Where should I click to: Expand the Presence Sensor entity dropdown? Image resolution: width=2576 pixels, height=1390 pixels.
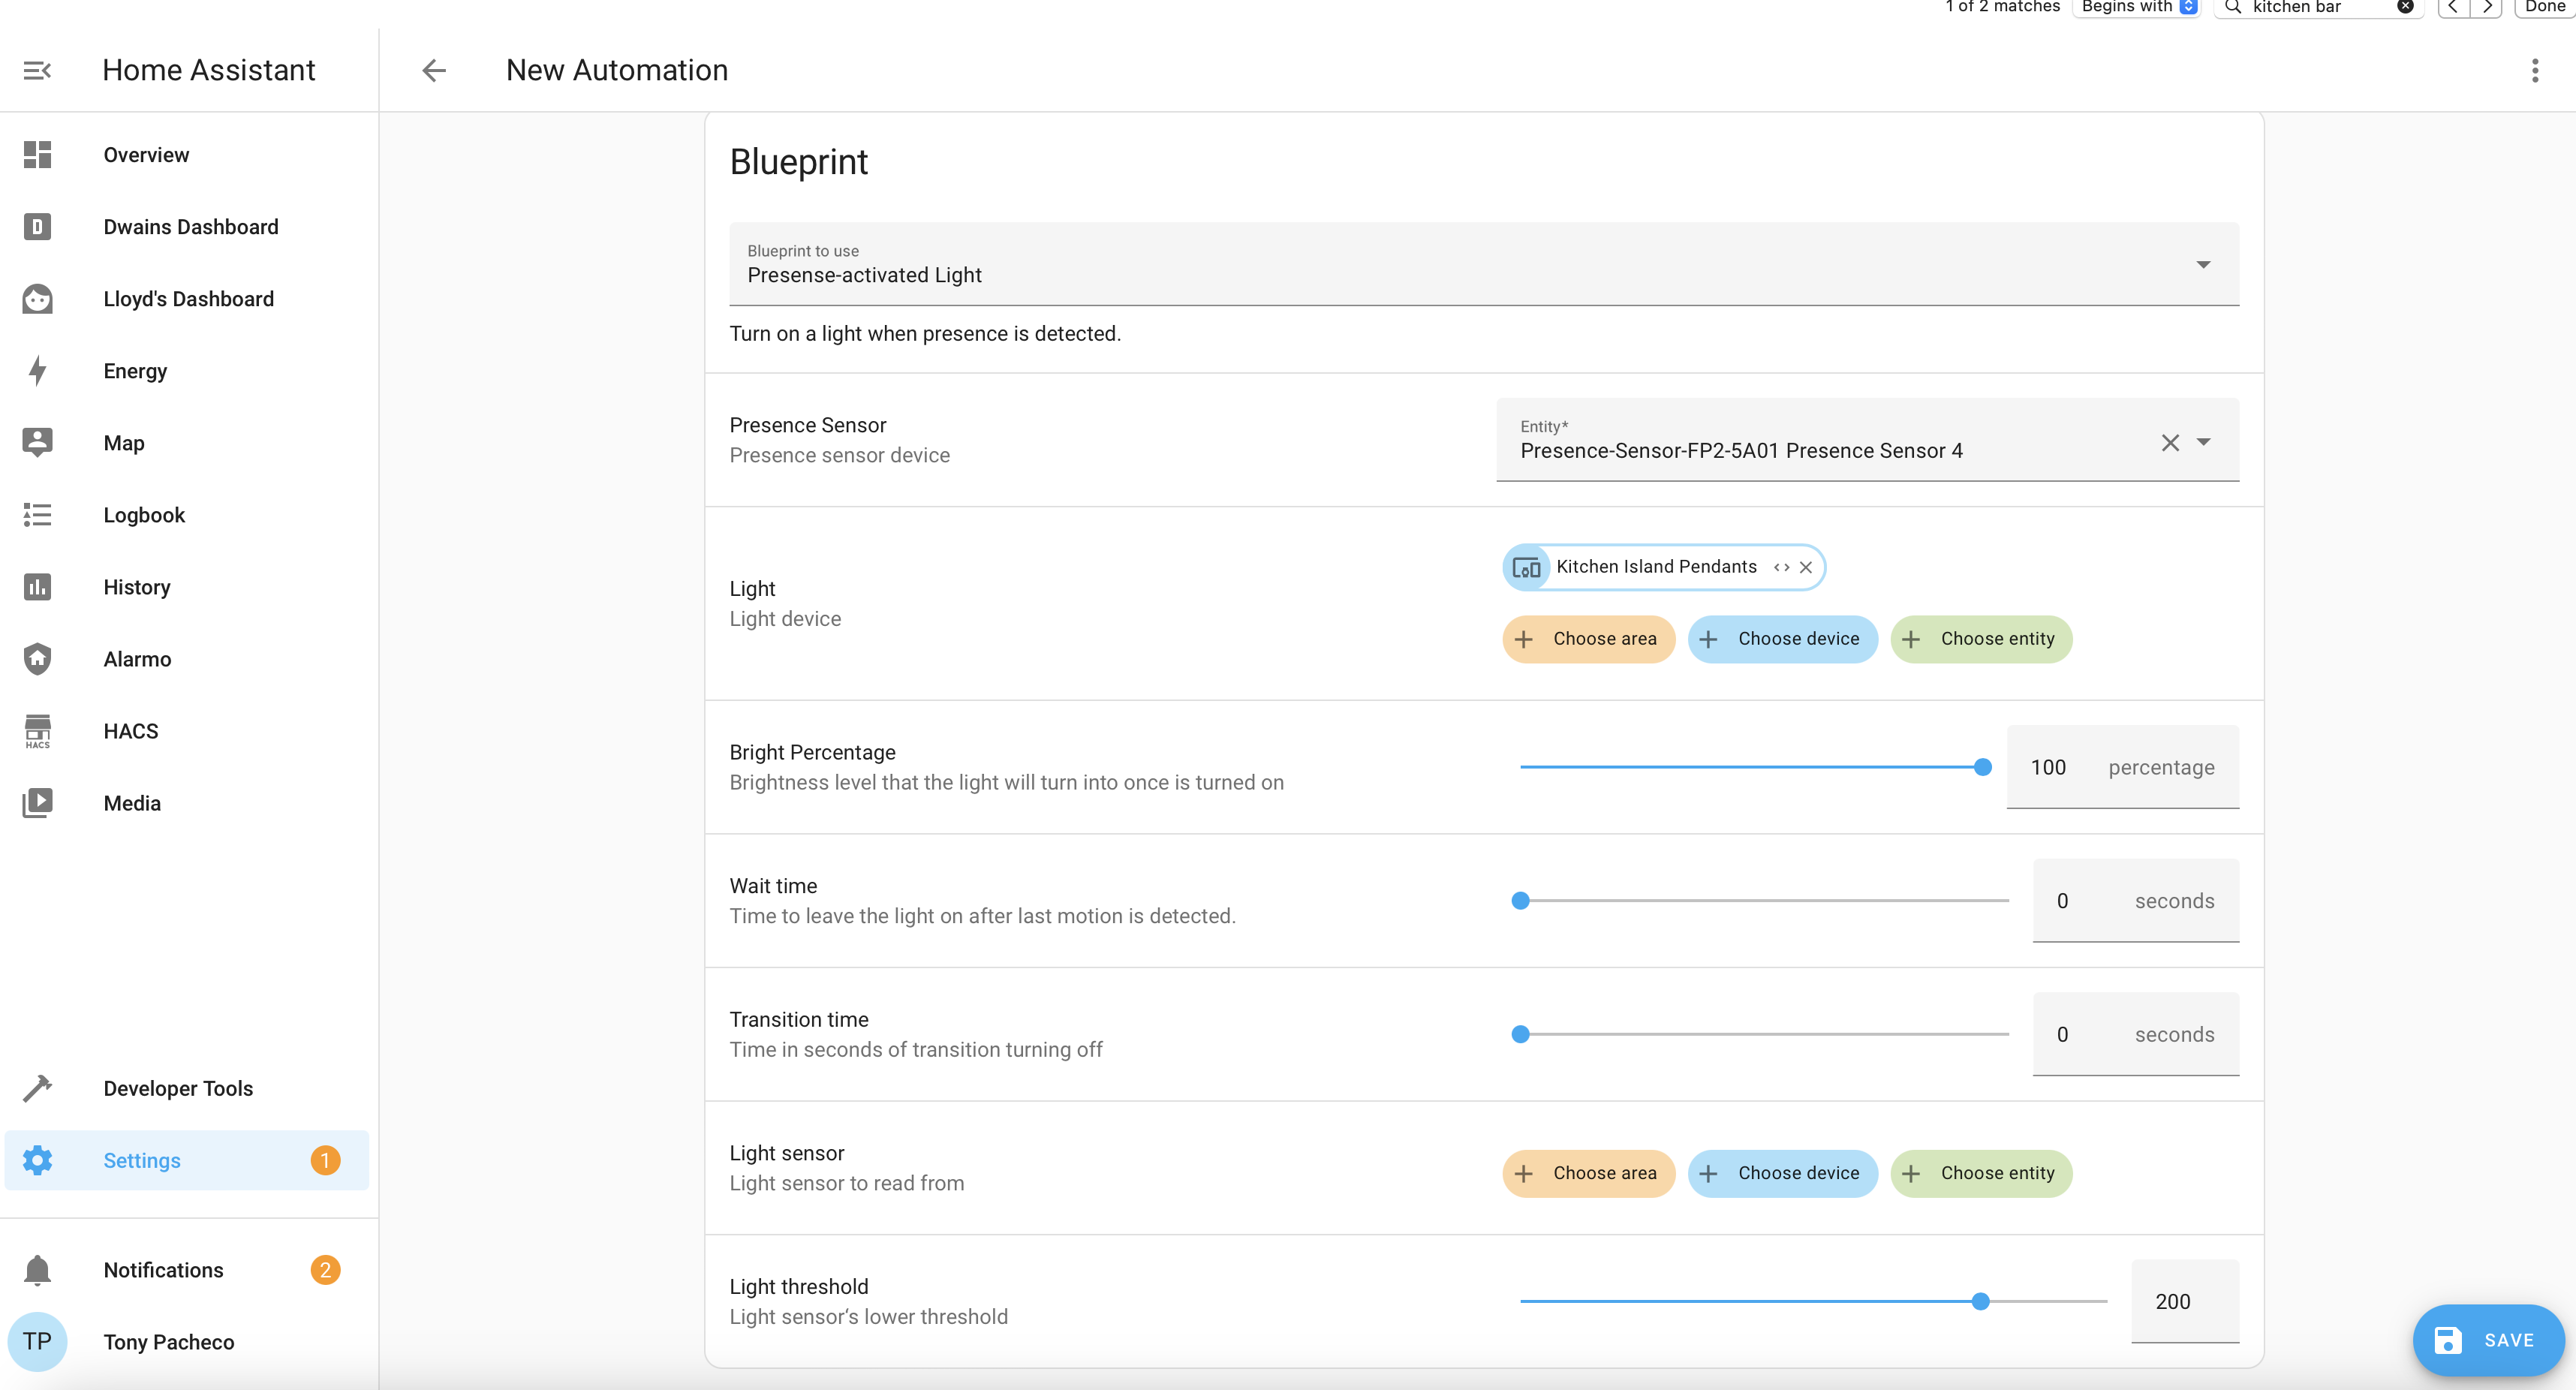2204,442
